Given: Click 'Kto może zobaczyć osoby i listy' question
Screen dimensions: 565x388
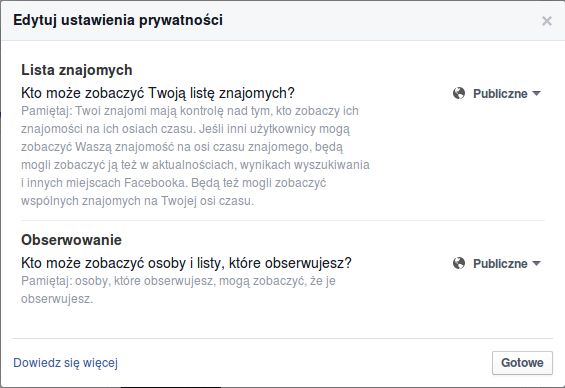Looking at the screenshot, I should (x=186, y=263).
